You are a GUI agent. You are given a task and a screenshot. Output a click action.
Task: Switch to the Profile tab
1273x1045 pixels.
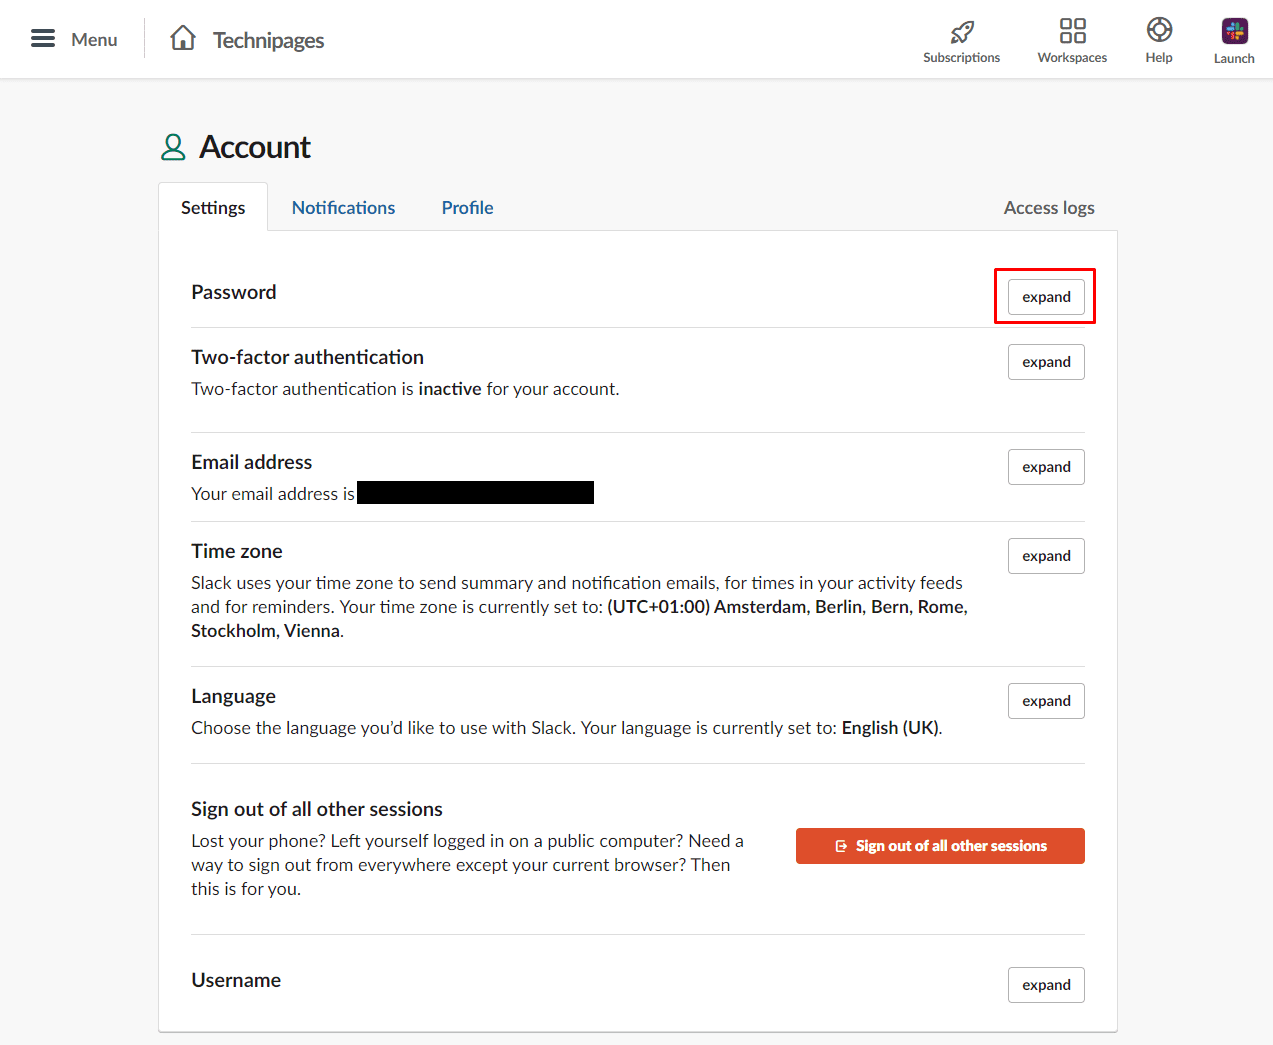(467, 208)
